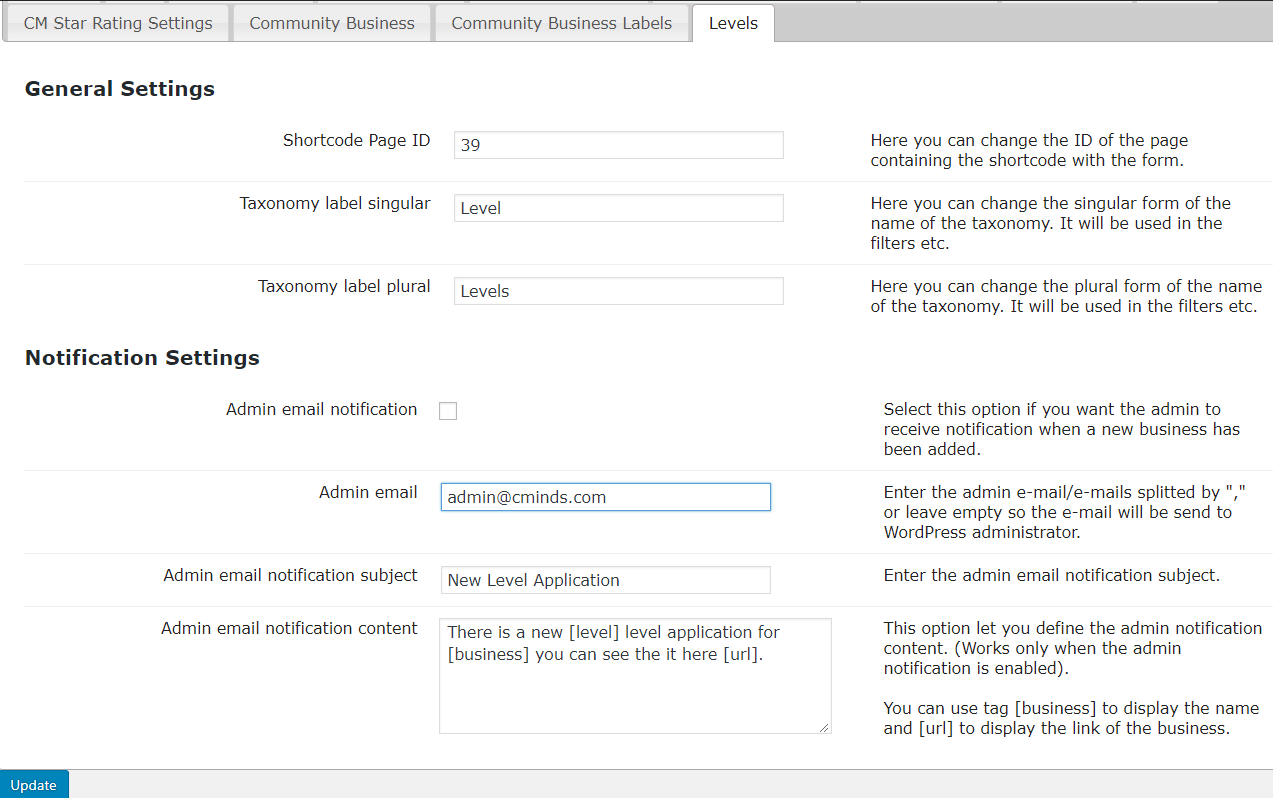Screen dimensions: 1273x798
Task: Focus the Admin email notification subject field
Action: [605, 580]
